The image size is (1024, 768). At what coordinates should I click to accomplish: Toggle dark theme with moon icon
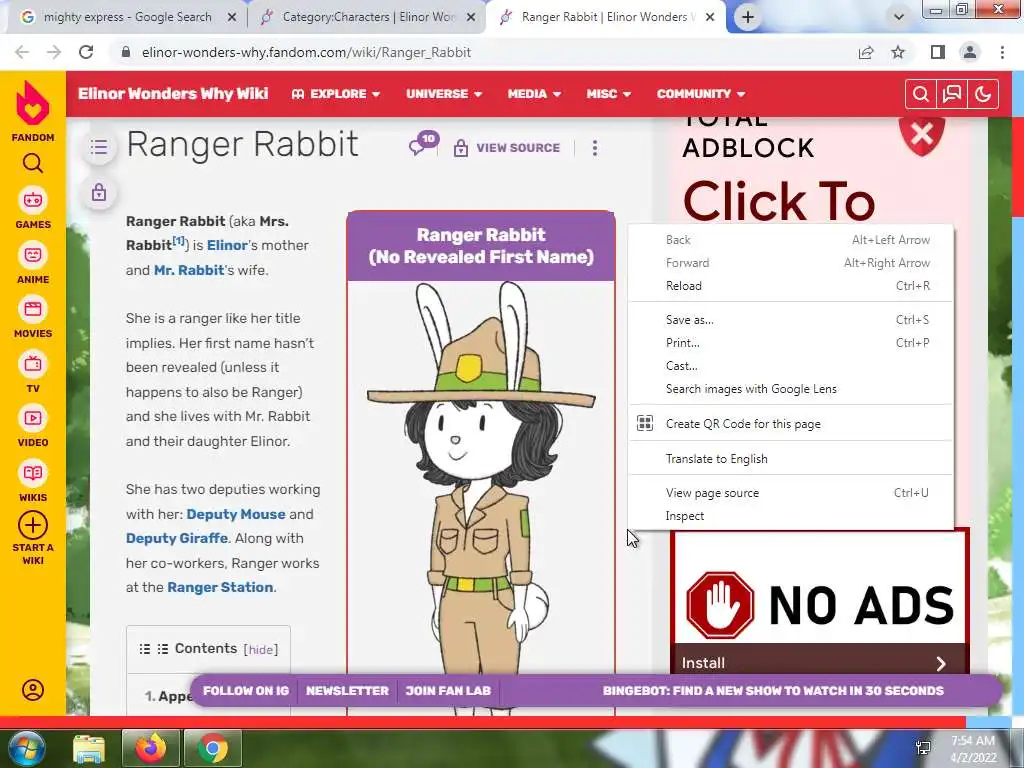point(983,94)
